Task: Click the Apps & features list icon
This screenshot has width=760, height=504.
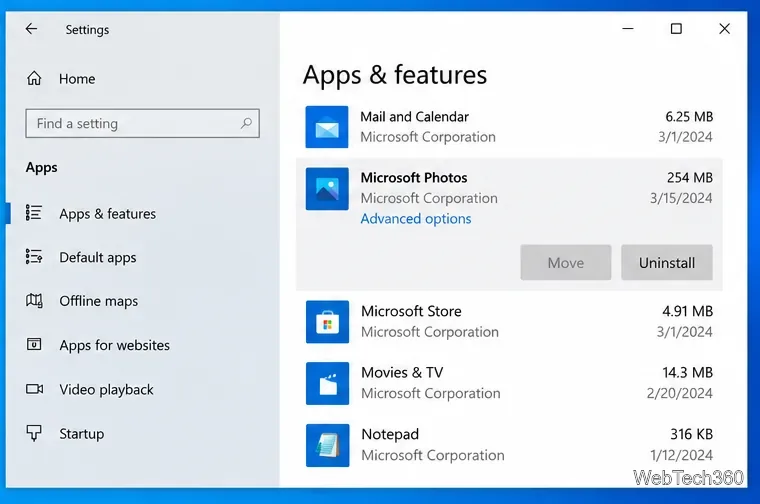Action: click(33, 213)
